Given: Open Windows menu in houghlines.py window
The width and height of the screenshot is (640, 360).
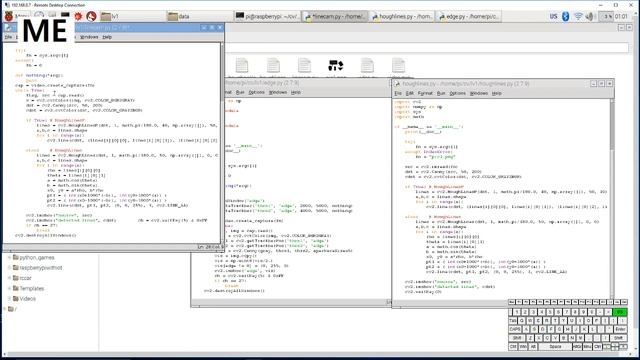Looking at the screenshot, I should click(x=478, y=93).
